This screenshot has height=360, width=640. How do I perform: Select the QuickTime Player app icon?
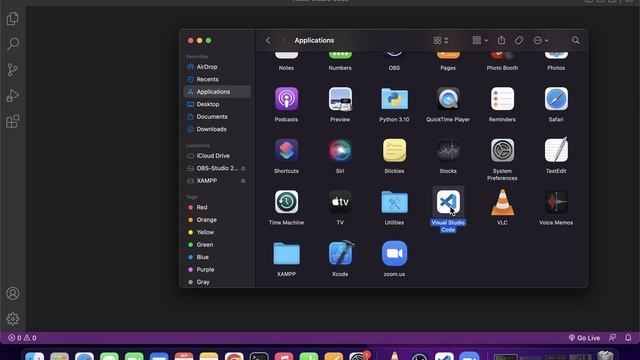point(448,99)
